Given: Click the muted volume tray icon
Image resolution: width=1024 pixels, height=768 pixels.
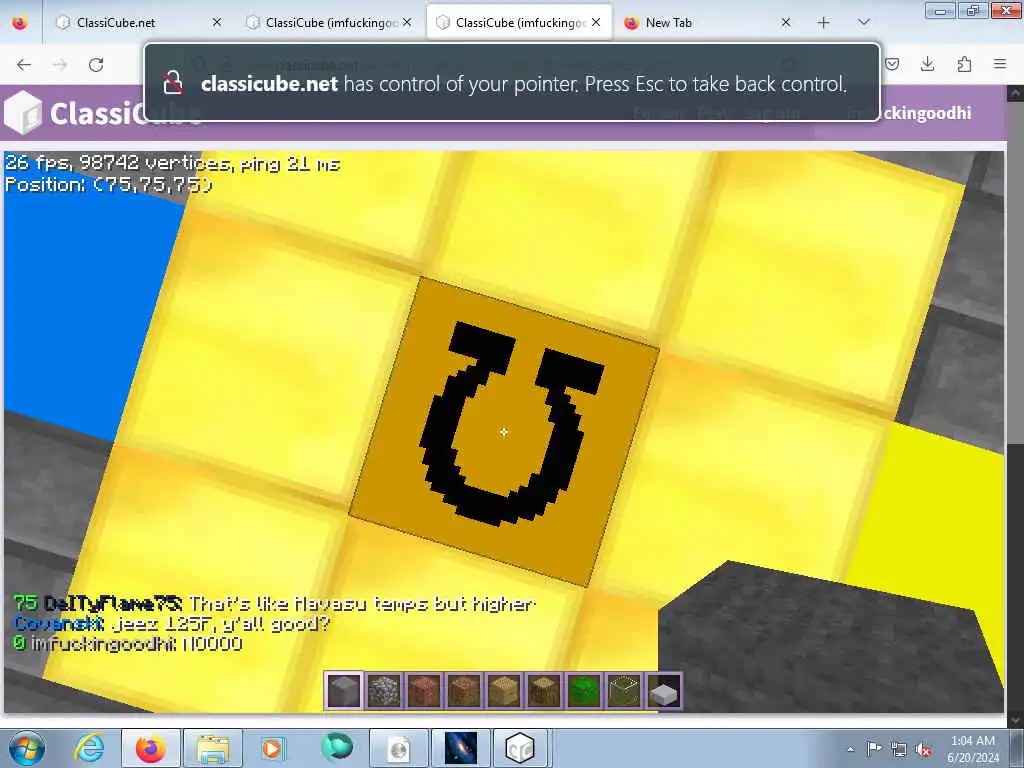Looking at the screenshot, I should click(923, 749).
